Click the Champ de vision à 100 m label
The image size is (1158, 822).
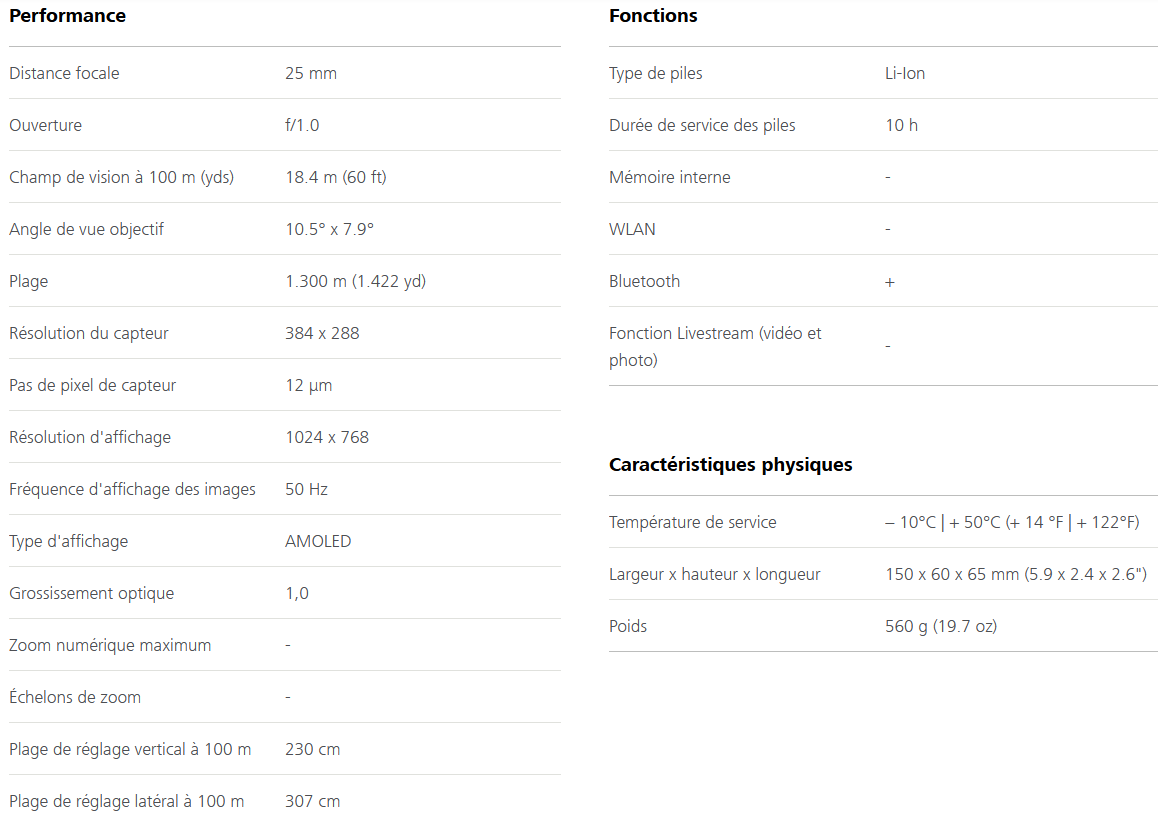coord(121,177)
